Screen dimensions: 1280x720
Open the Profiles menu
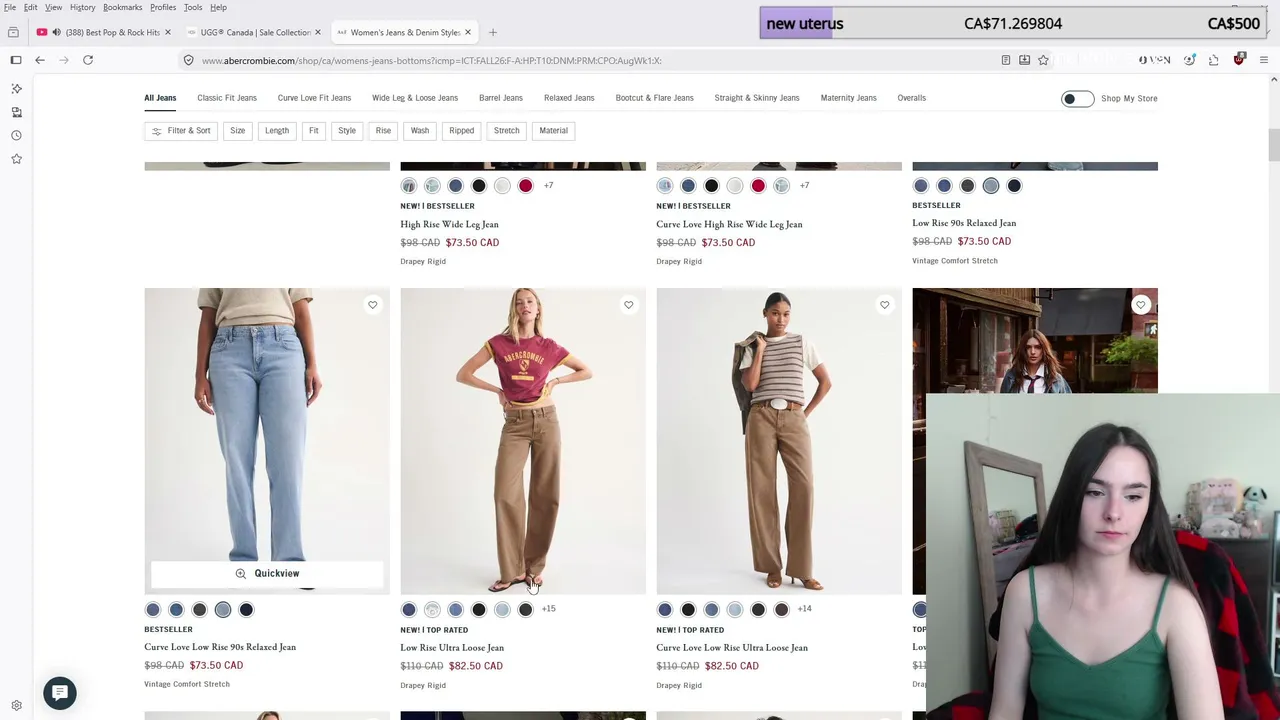click(163, 7)
